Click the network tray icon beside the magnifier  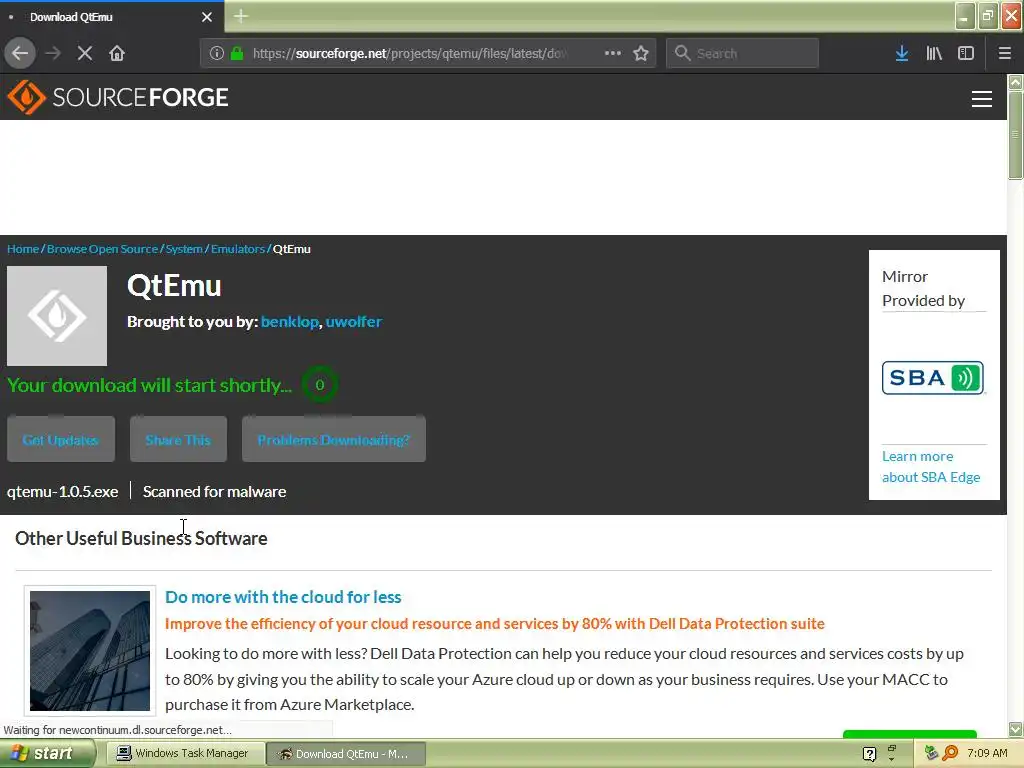(x=931, y=754)
